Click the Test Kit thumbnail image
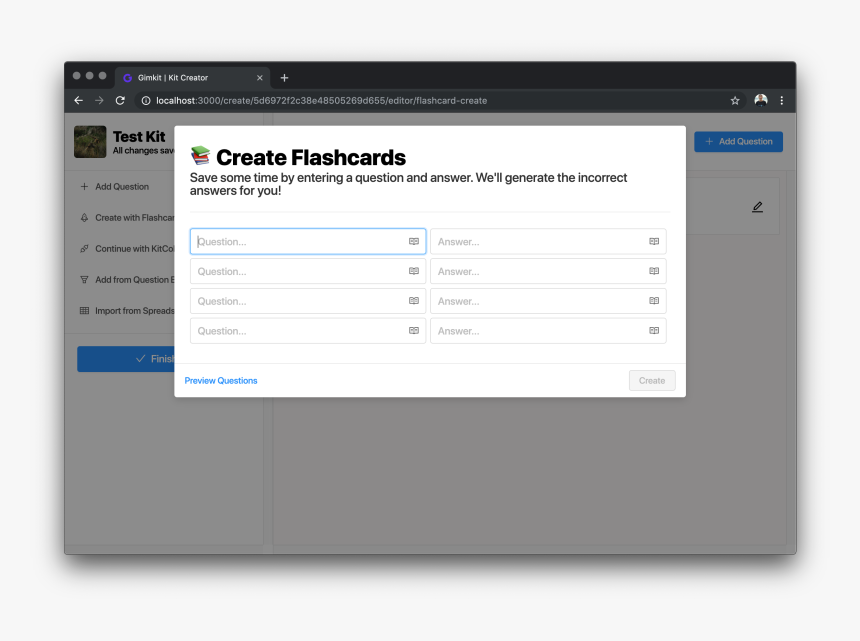 [x=90, y=141]
